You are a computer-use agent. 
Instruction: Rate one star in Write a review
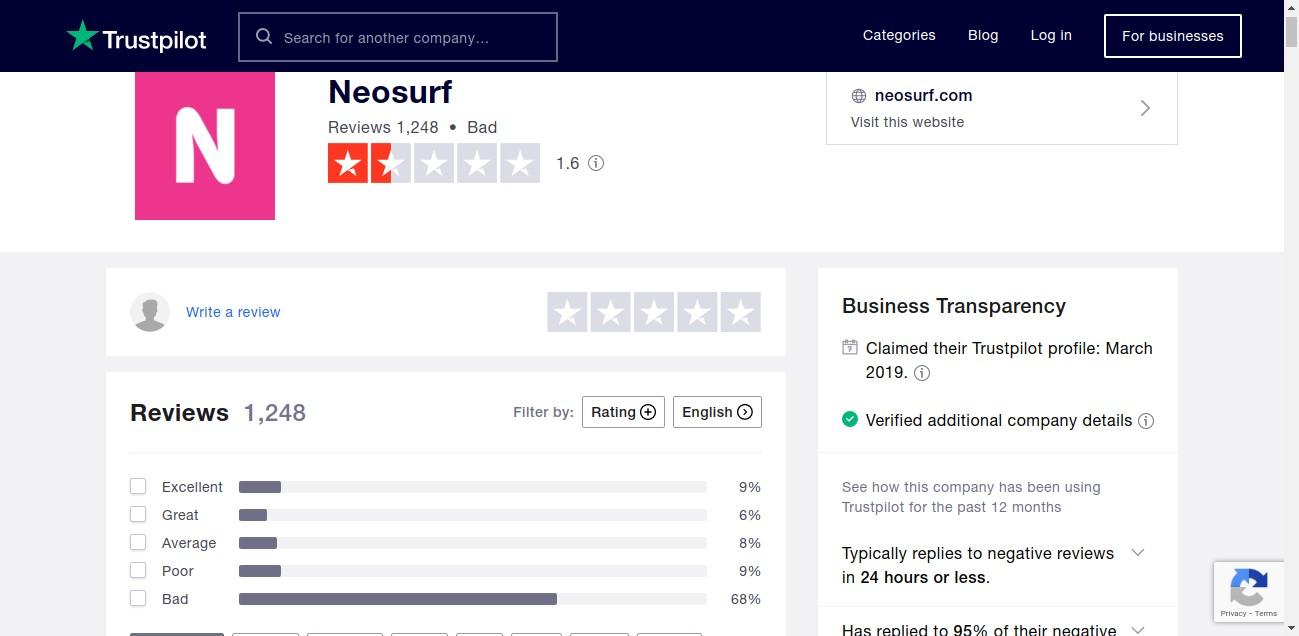tap(568, 312)
